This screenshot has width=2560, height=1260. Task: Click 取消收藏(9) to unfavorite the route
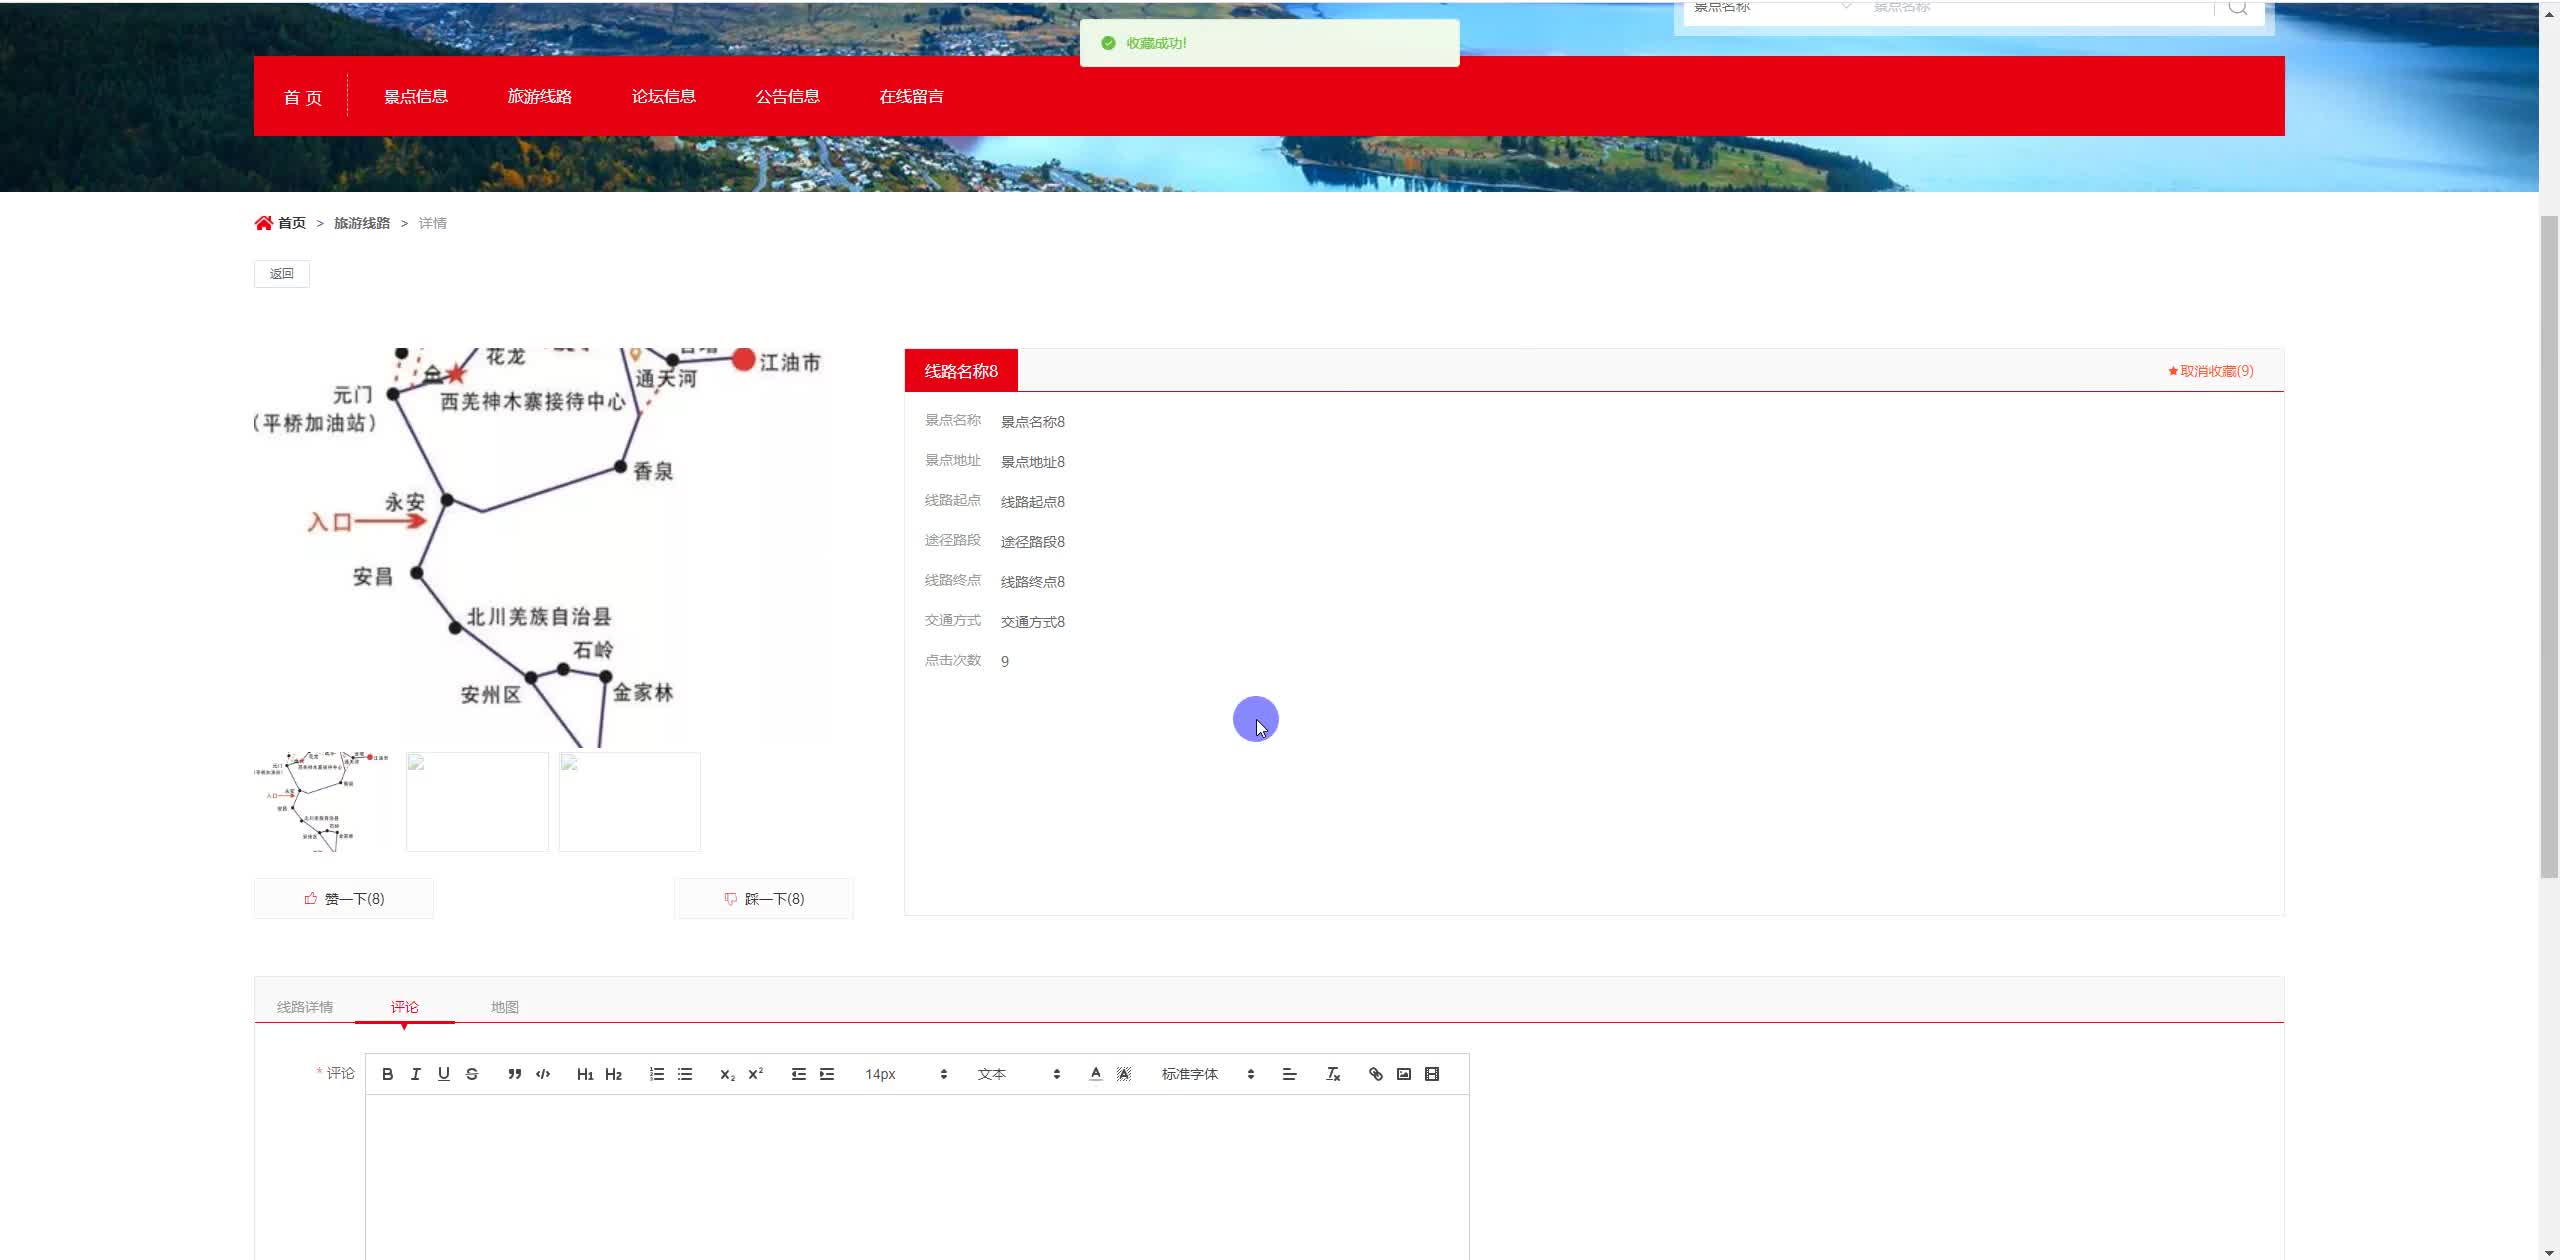[x=2210, y=371]
